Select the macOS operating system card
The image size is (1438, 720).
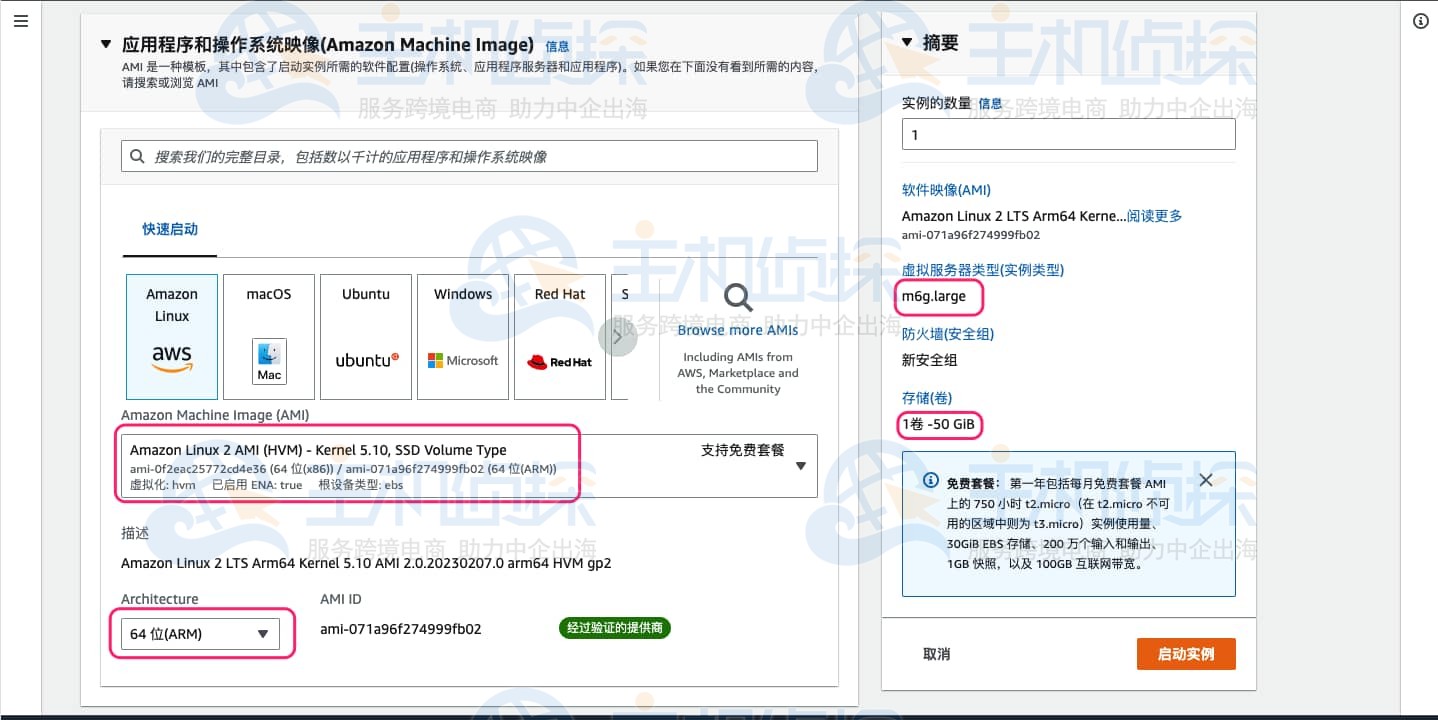268,336
